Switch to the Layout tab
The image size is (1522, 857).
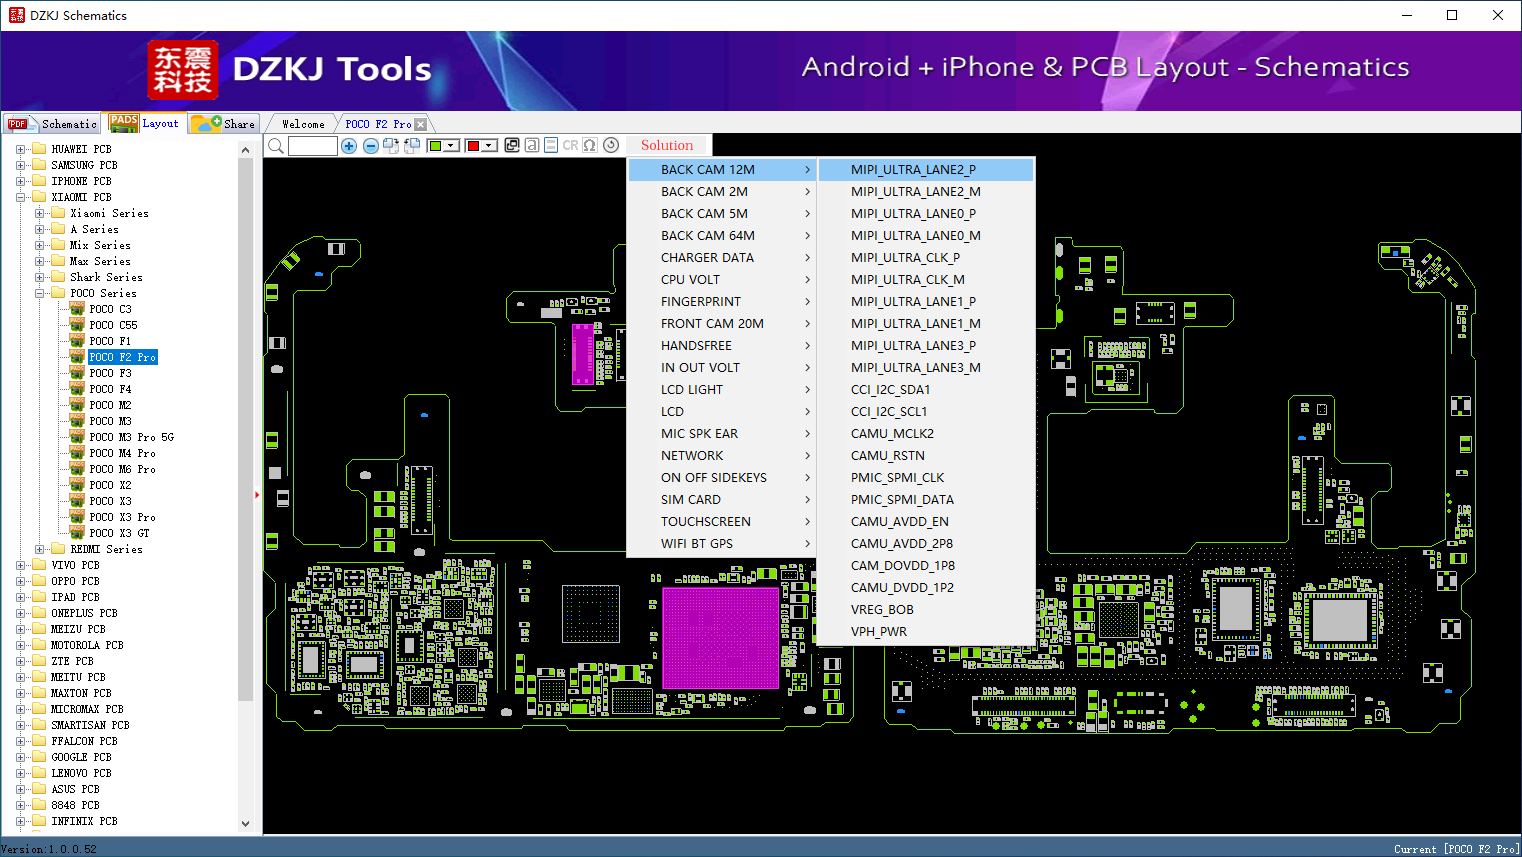145,123
